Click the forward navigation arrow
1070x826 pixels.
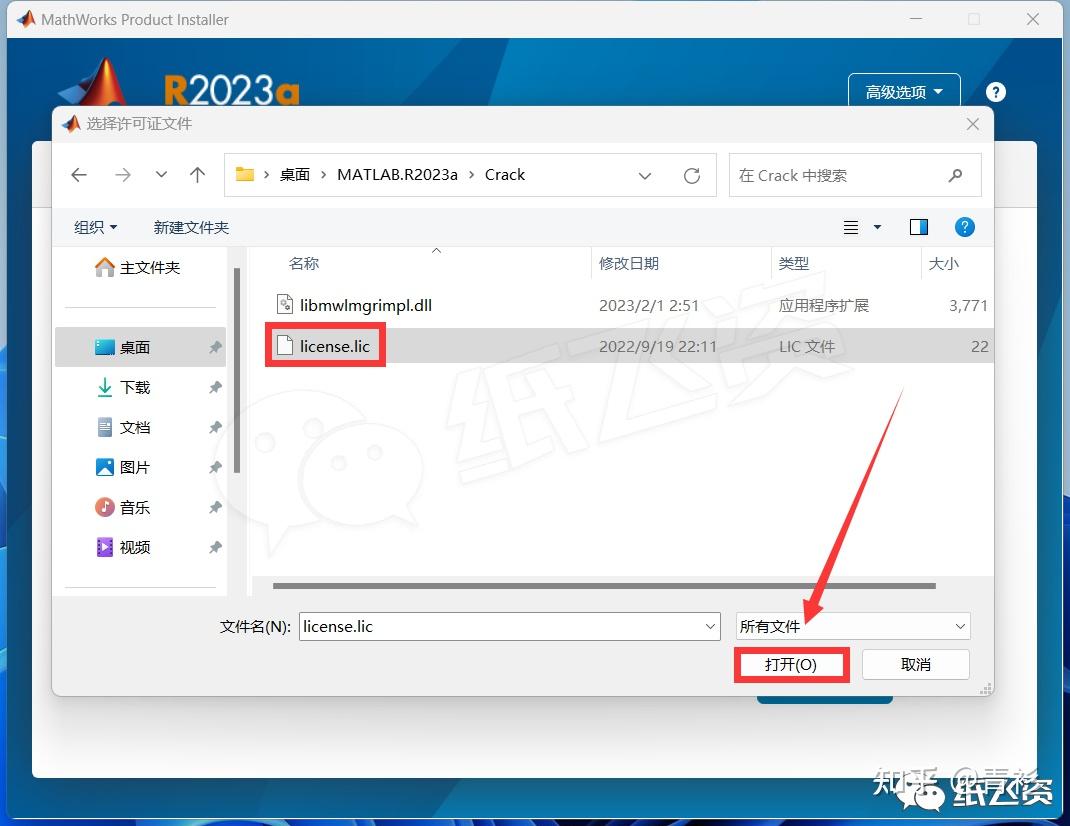pyautogui.click(x=122, y=174)
